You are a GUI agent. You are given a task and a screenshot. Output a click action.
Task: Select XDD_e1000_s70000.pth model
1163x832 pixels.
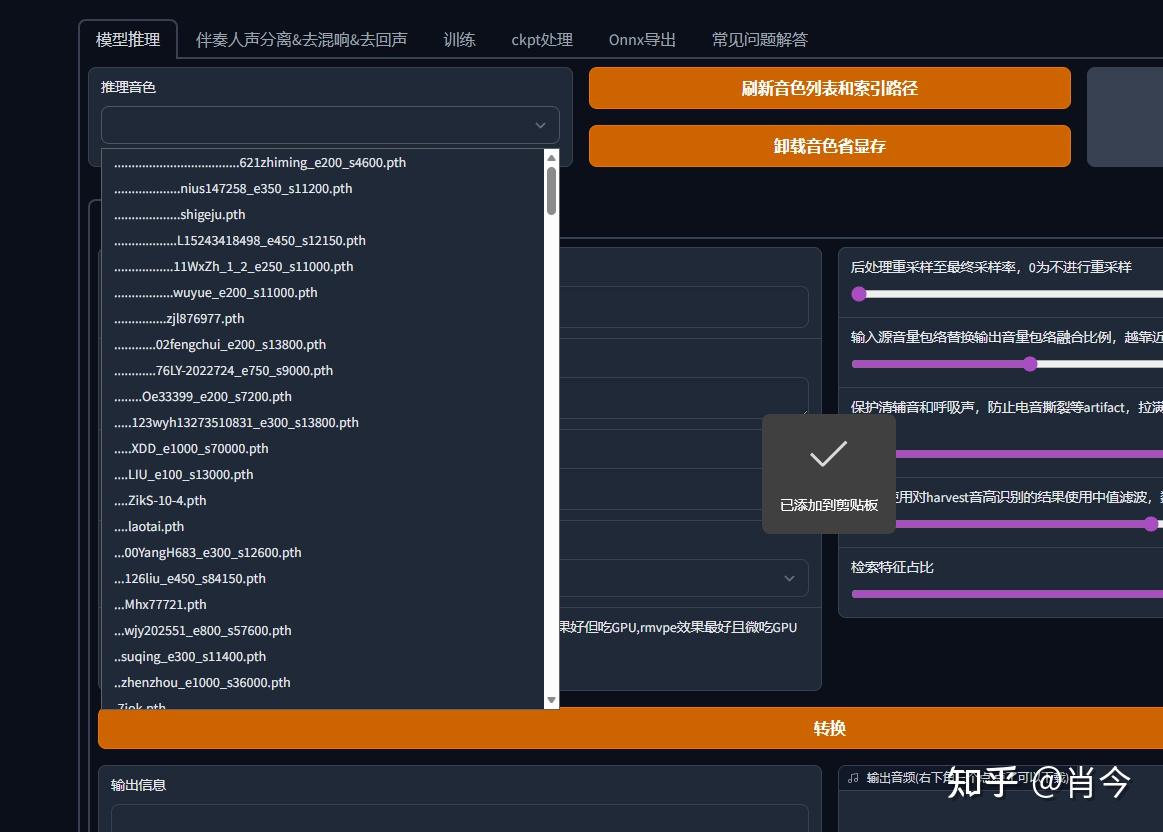pyautogui.click(x=323, y=448)
